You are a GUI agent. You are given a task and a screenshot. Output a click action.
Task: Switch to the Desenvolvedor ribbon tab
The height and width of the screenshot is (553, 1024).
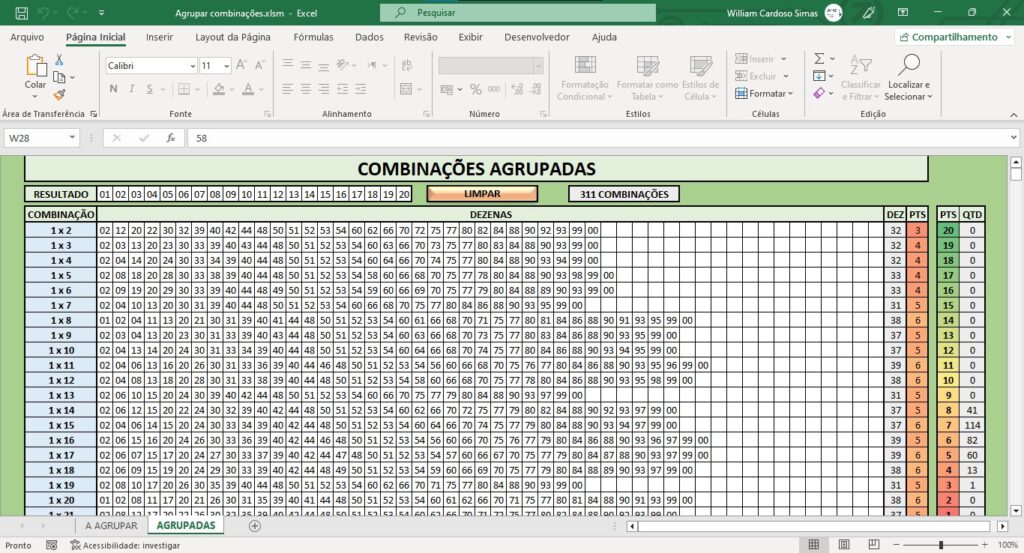(x=536, y=37)
